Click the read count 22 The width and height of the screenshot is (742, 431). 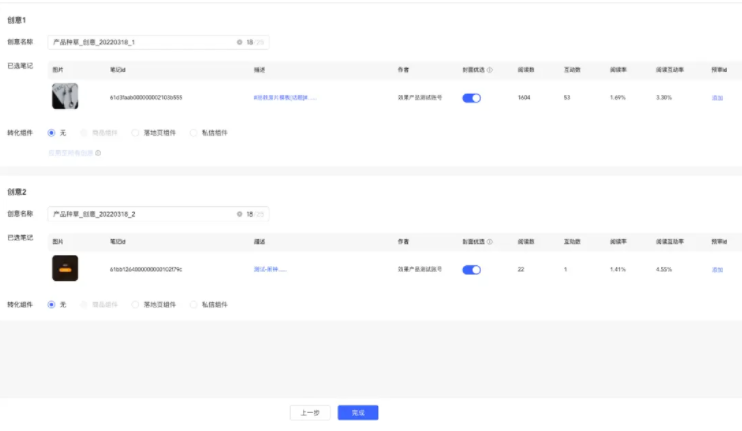click(x=521, y=269)
